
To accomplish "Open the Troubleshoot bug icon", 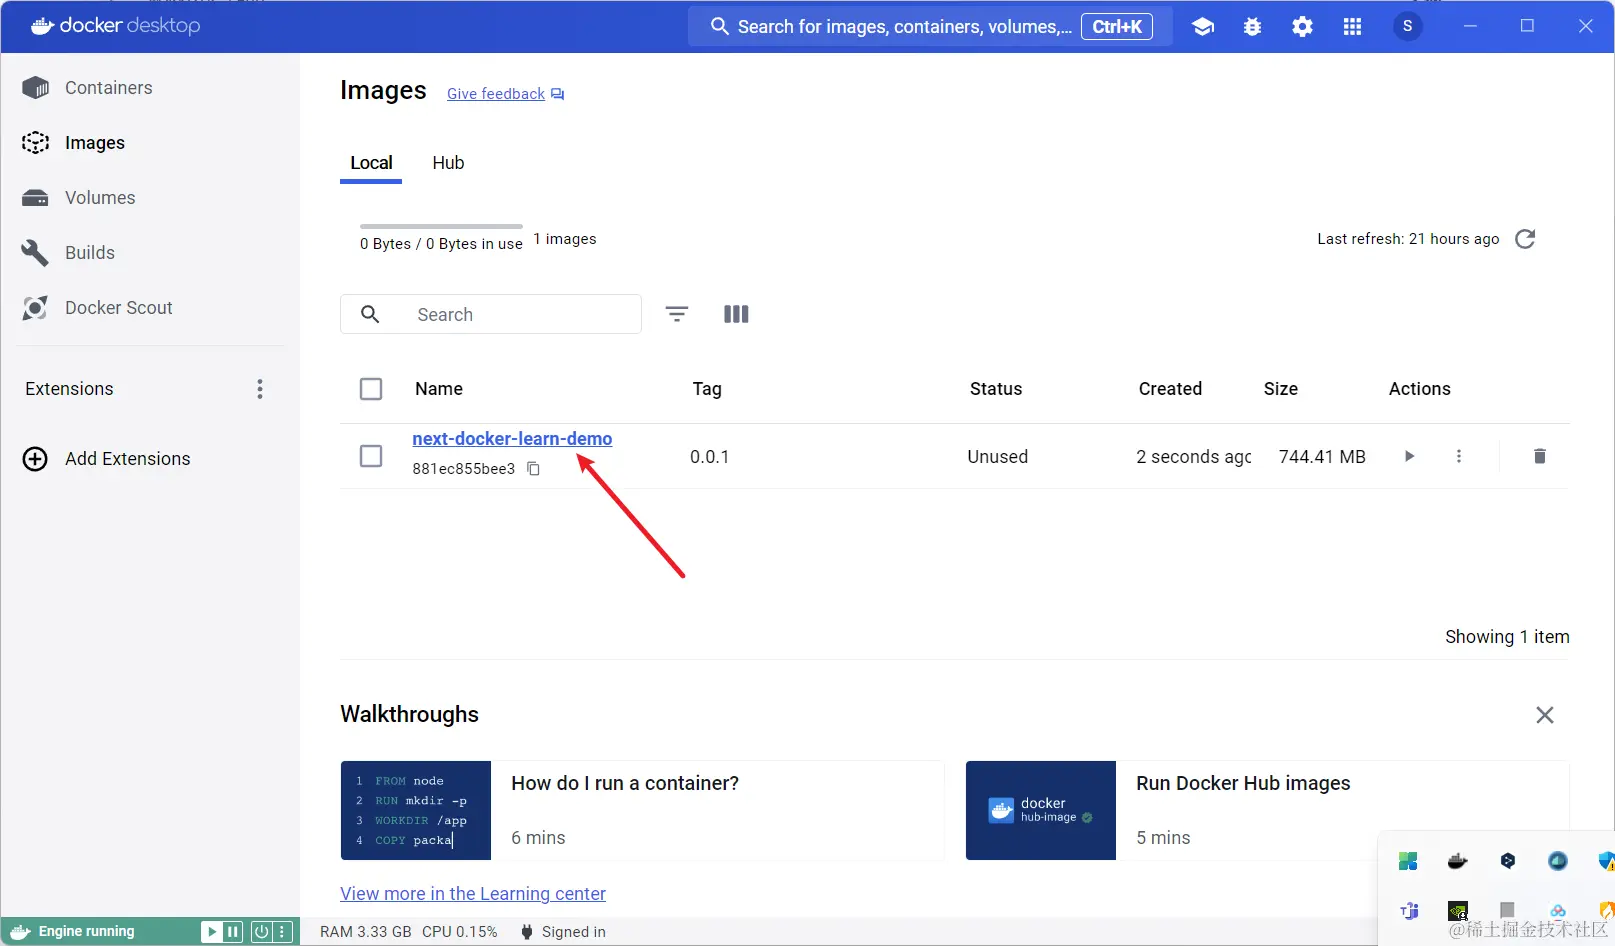I will pyautogui.click(x=1252, y=27).
